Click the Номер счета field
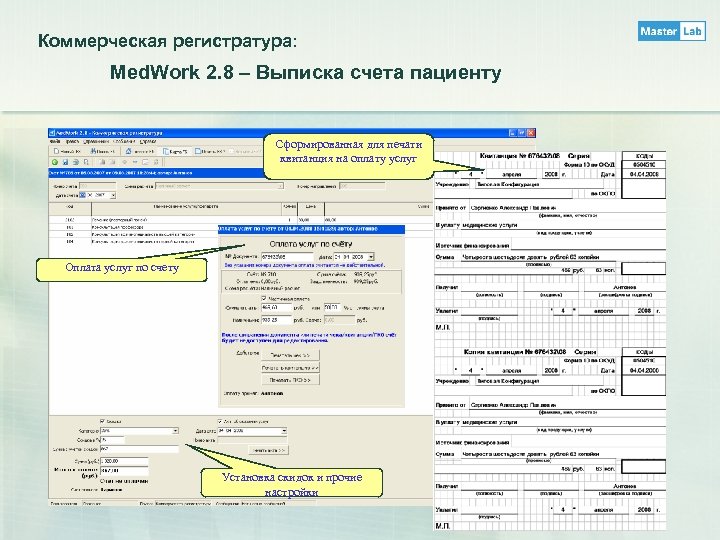Viewport: 720px width, 540px height. (x=97, y=186)
